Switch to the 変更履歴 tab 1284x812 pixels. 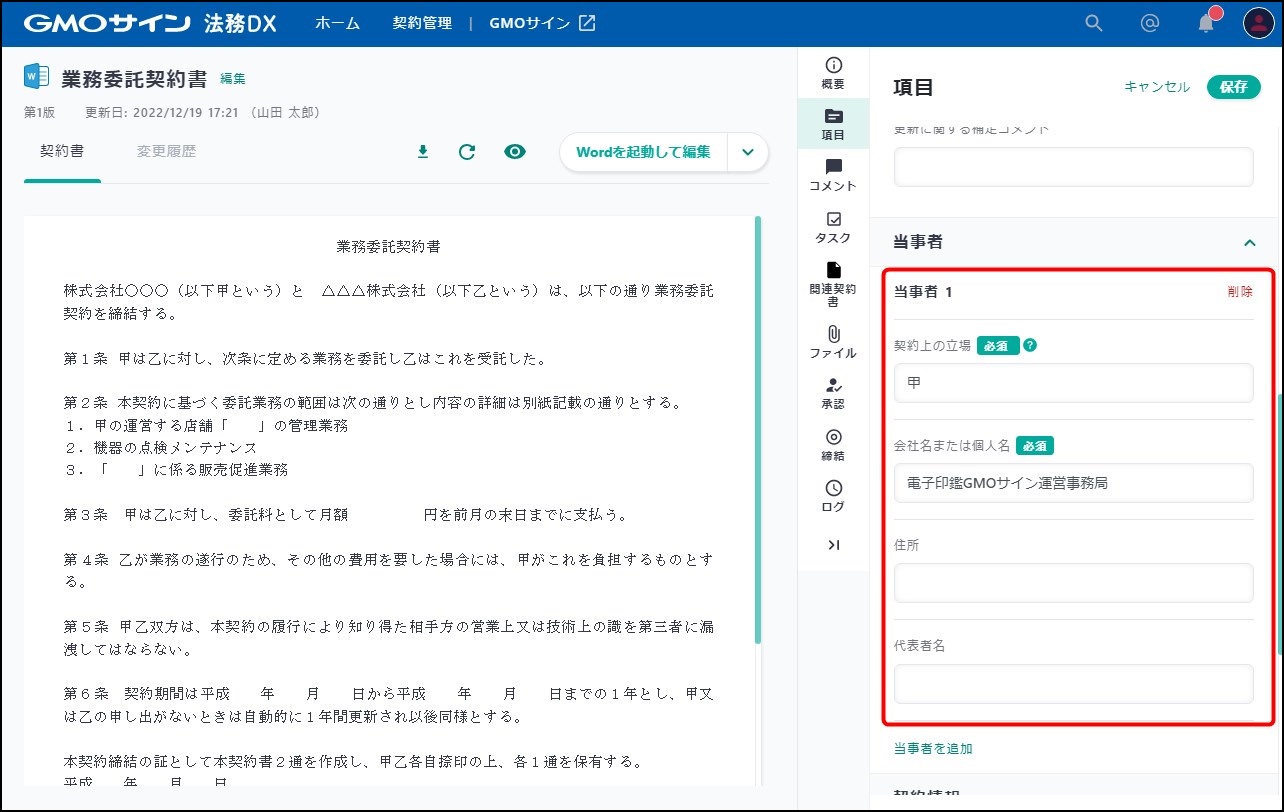[x=166, y=152]
